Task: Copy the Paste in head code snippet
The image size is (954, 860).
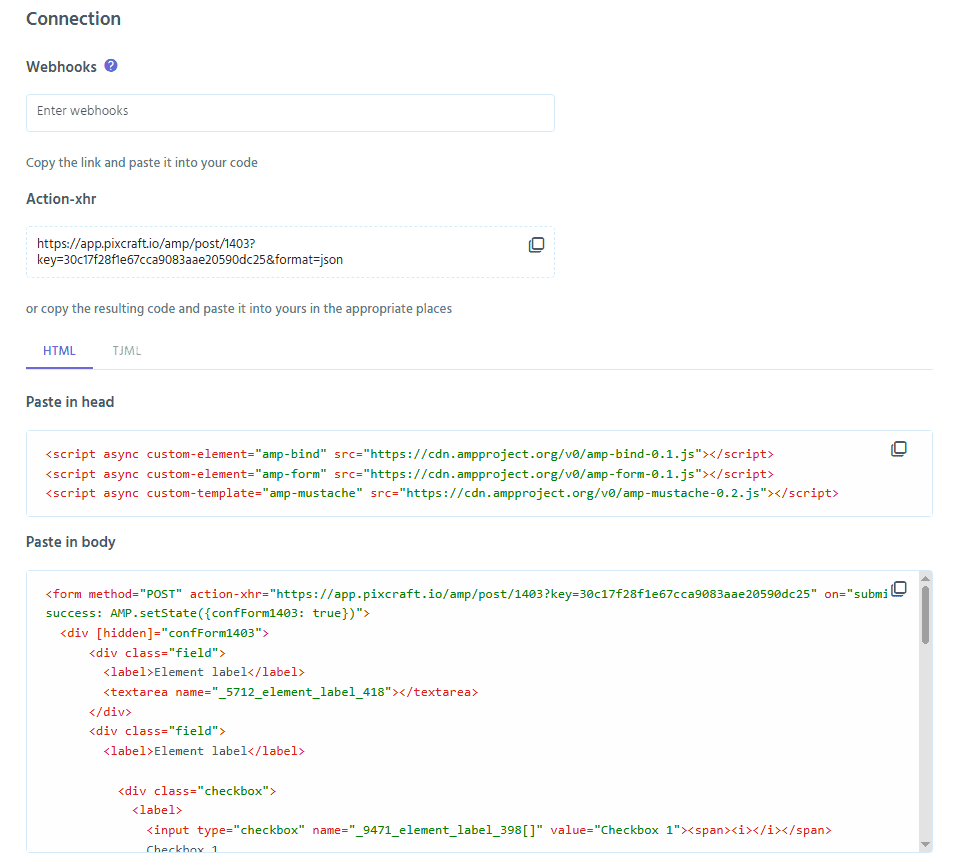Action: coord(898,449)
